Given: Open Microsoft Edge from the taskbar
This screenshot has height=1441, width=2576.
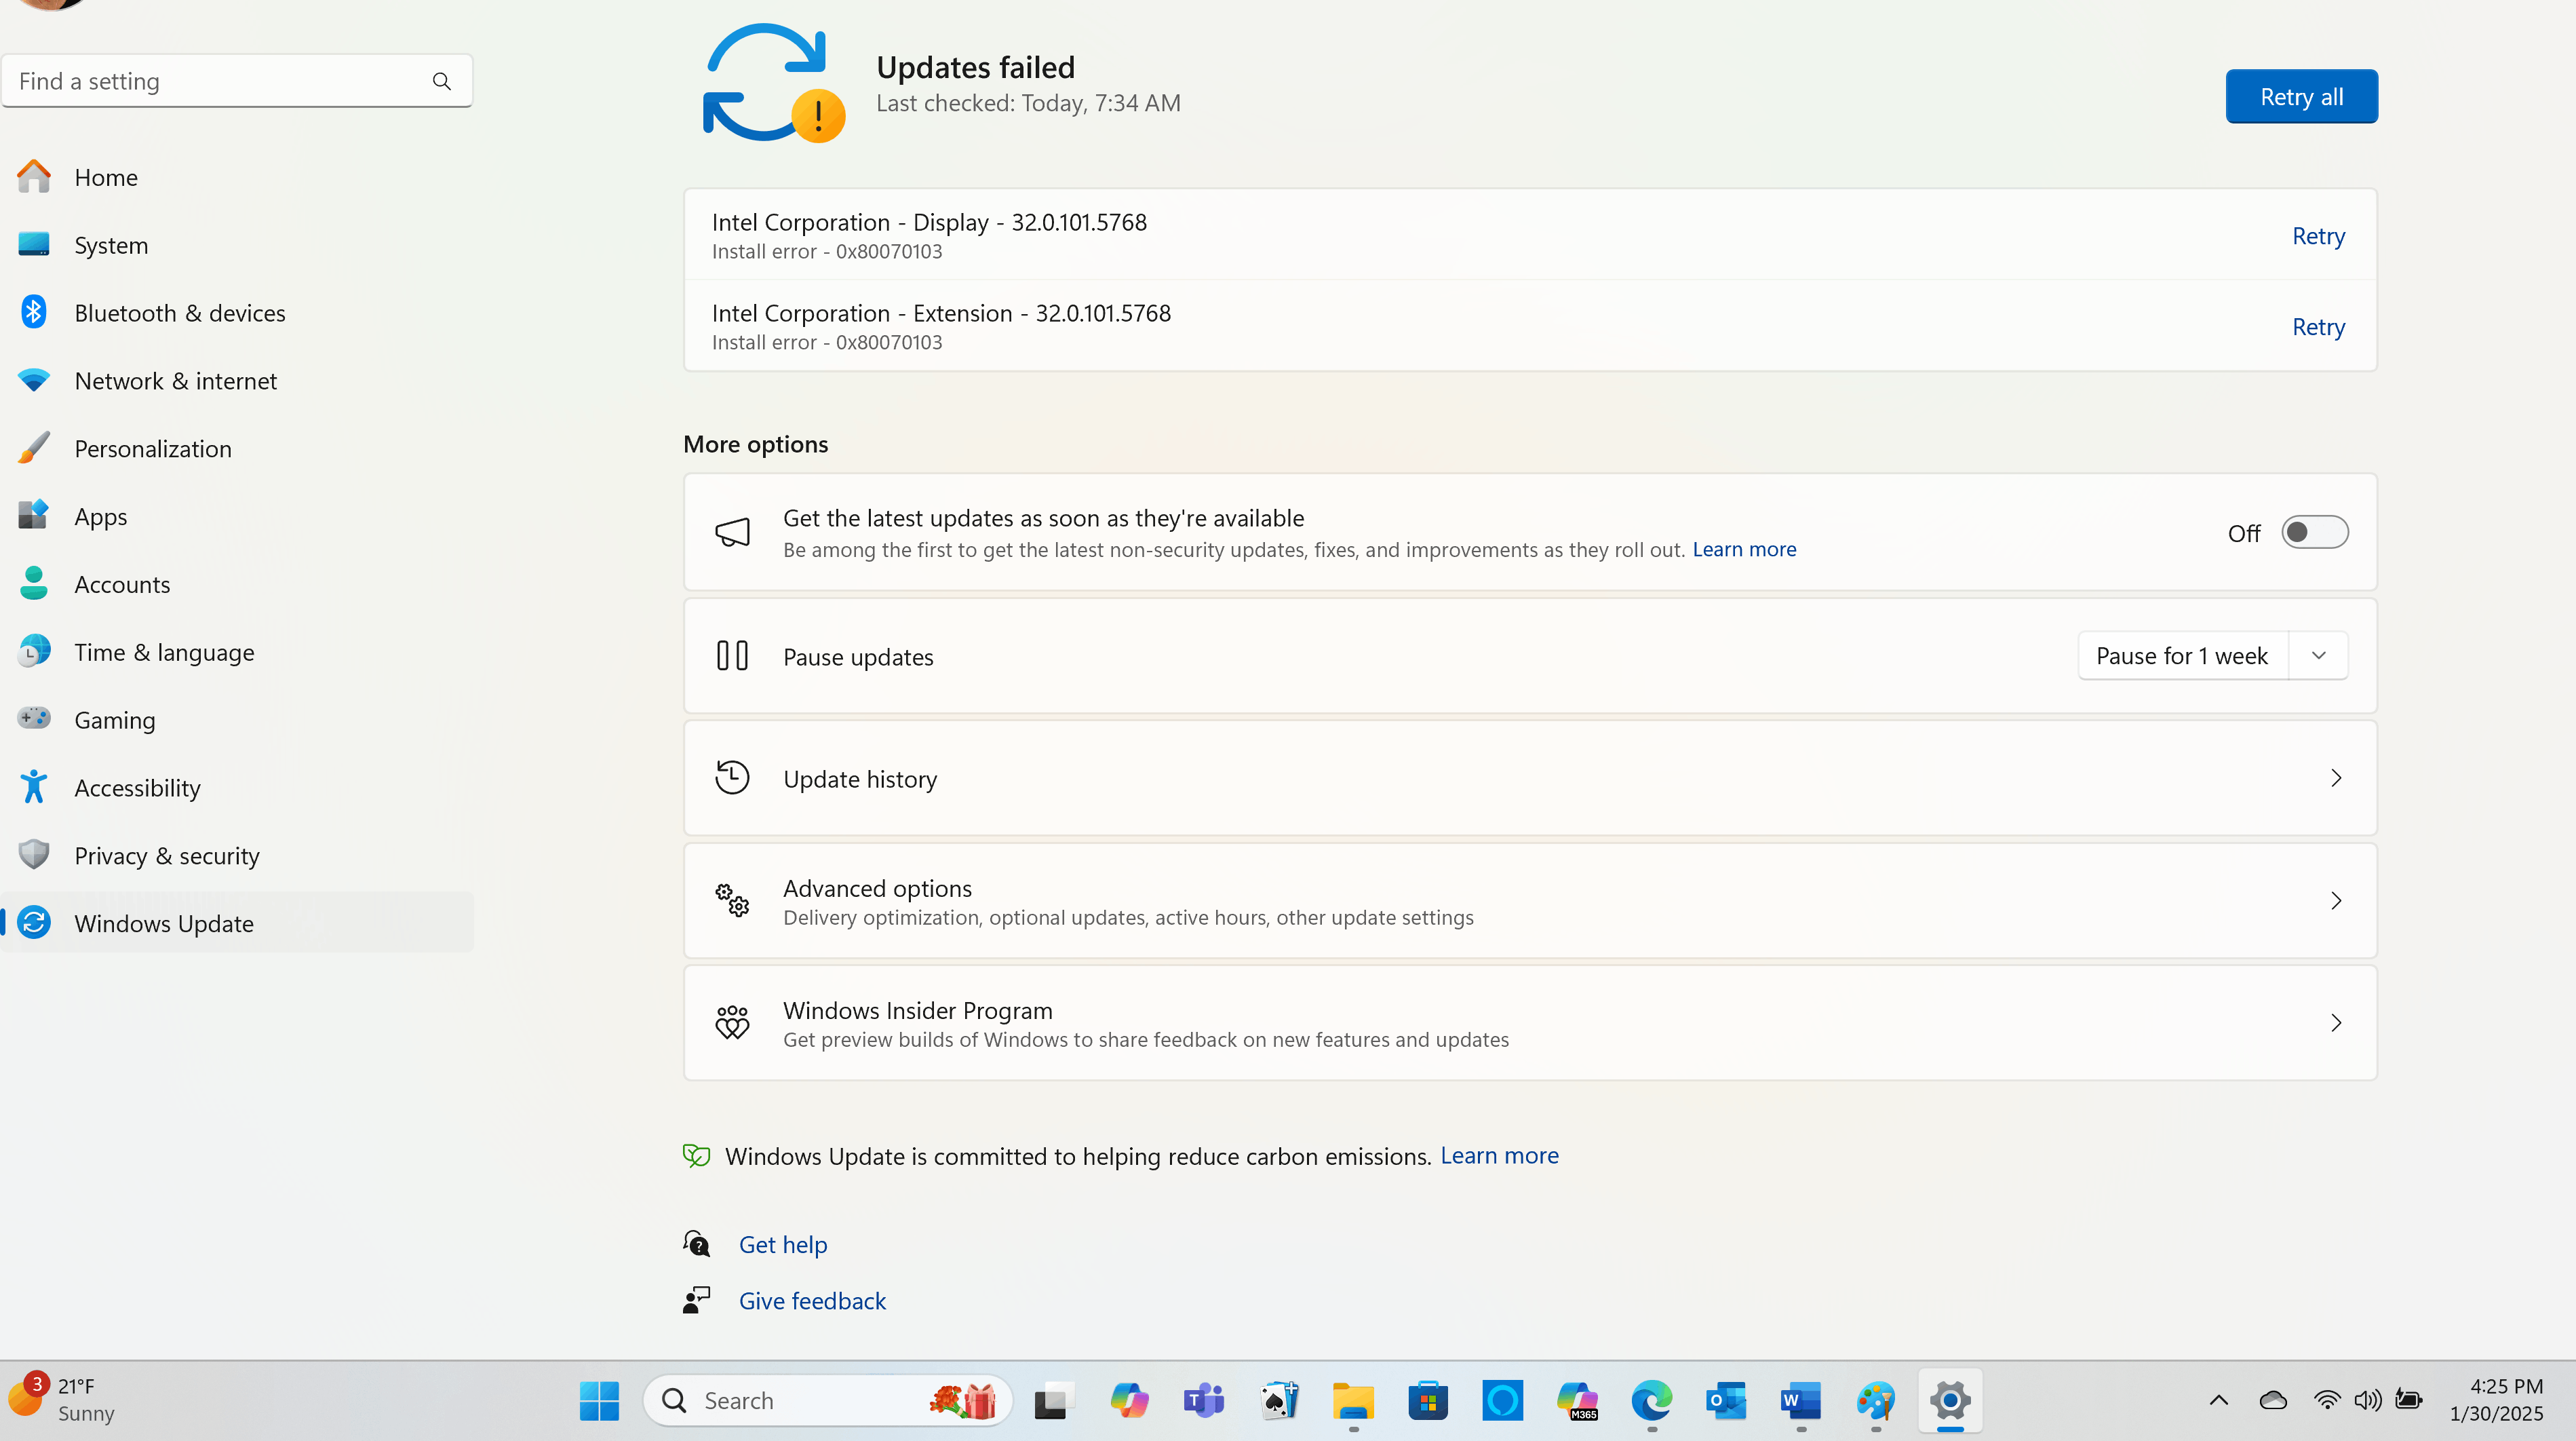Looking at the screenshot, I should coord(1651,1400).
